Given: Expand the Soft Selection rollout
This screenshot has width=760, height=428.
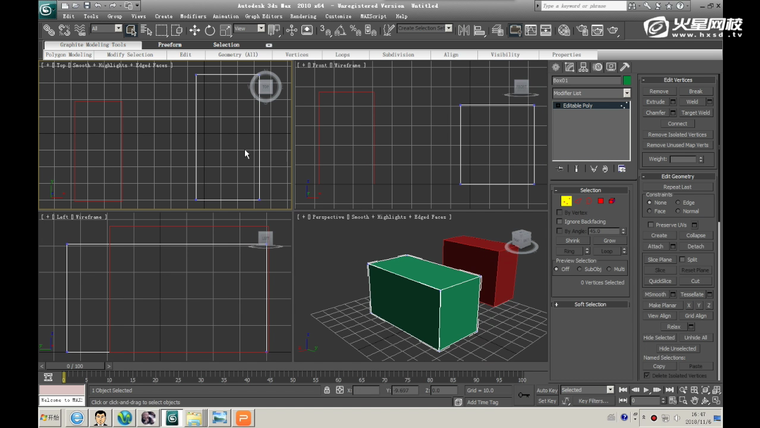Looking at the screenshot, I should [x=590, y=304].
